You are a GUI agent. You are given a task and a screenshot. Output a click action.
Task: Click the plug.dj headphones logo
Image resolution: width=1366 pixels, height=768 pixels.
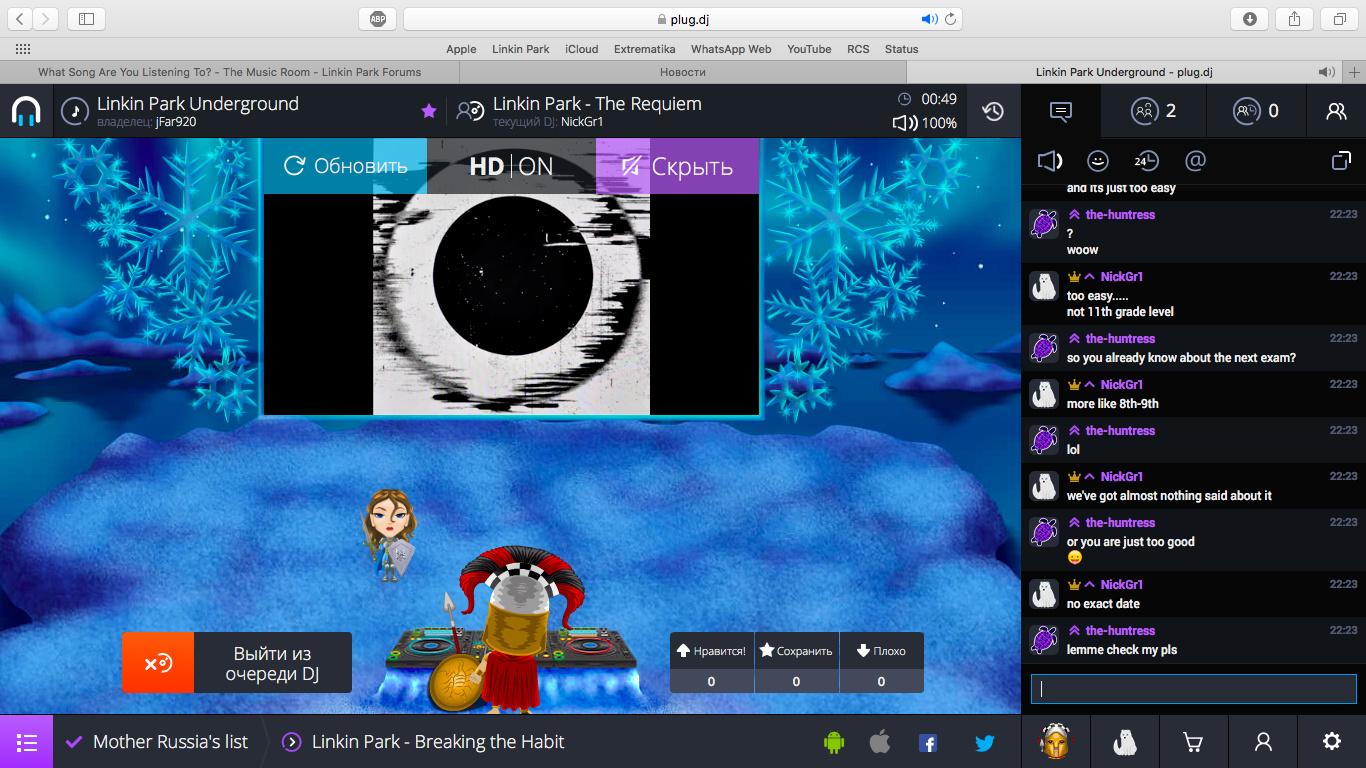point(27,111)
